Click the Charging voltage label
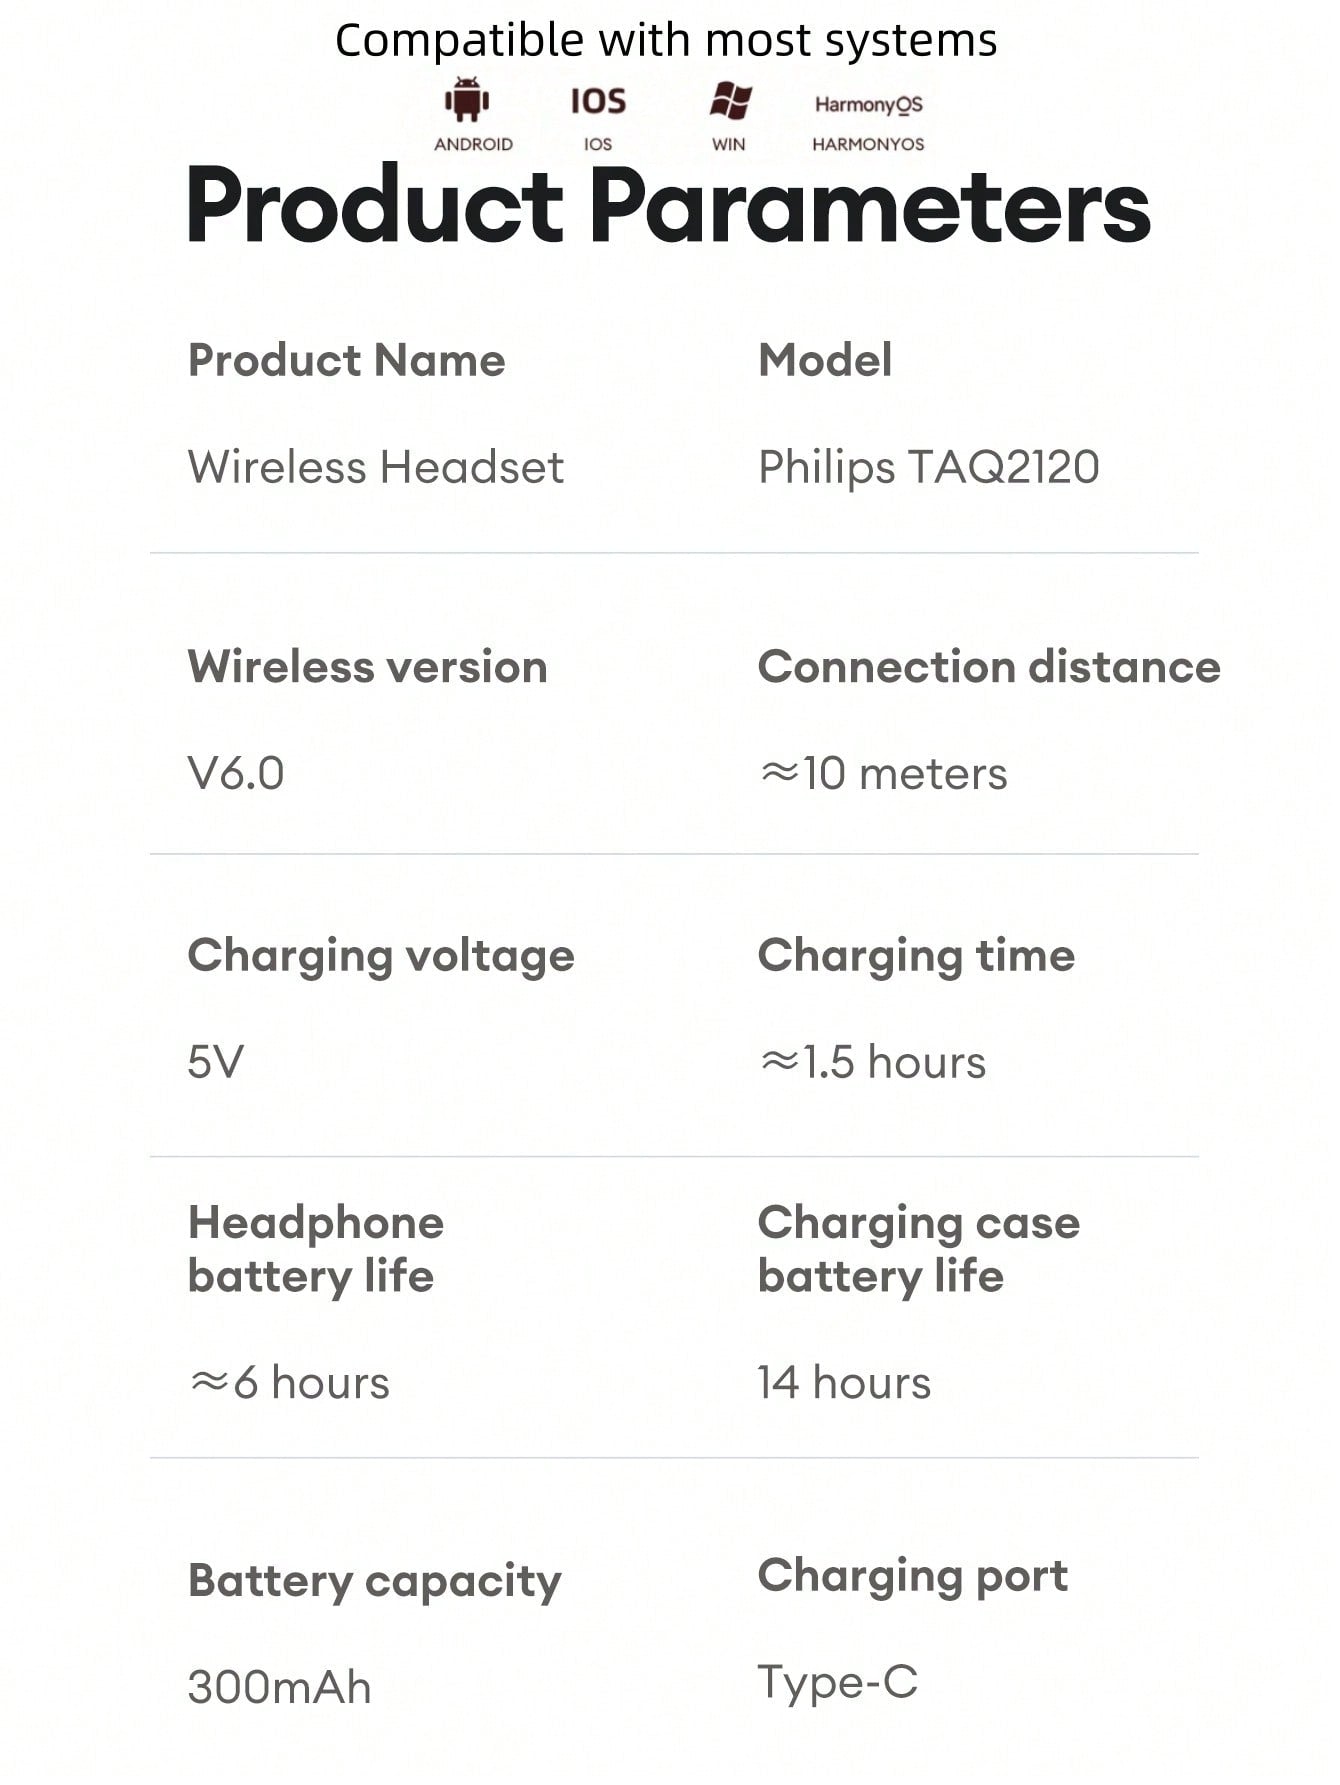 click(x=381, y=956)
